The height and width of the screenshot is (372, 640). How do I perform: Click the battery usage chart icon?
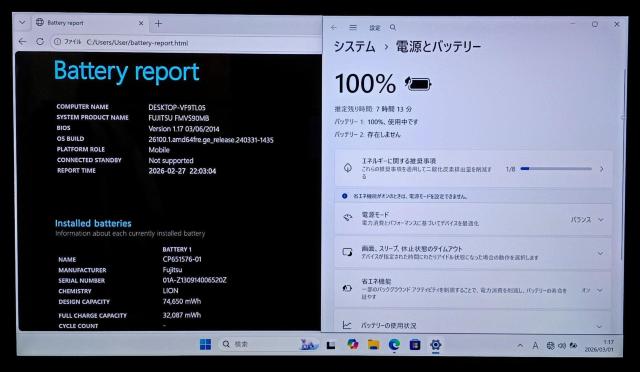pyautogui.click(x=347, y=325)
